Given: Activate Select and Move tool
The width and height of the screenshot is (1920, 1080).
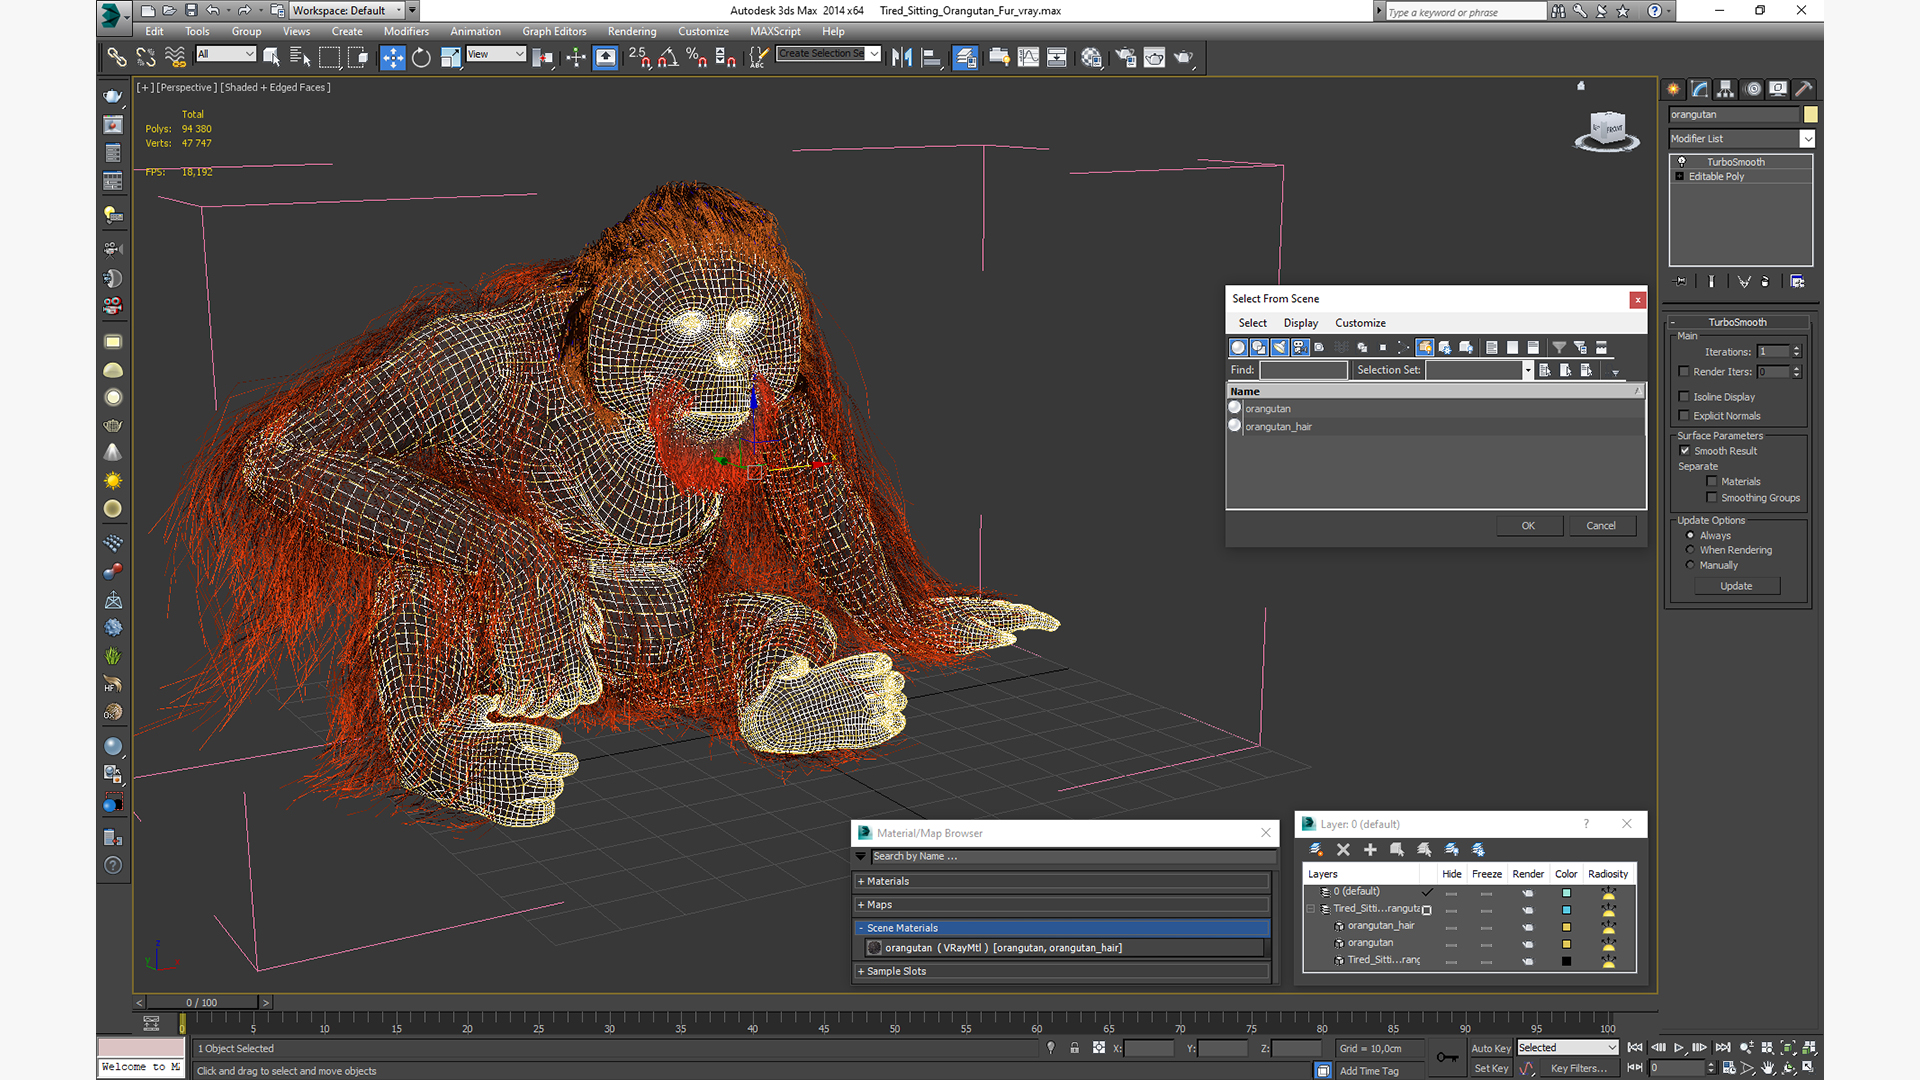Looking at the screenshot, I should pos(392,58).
